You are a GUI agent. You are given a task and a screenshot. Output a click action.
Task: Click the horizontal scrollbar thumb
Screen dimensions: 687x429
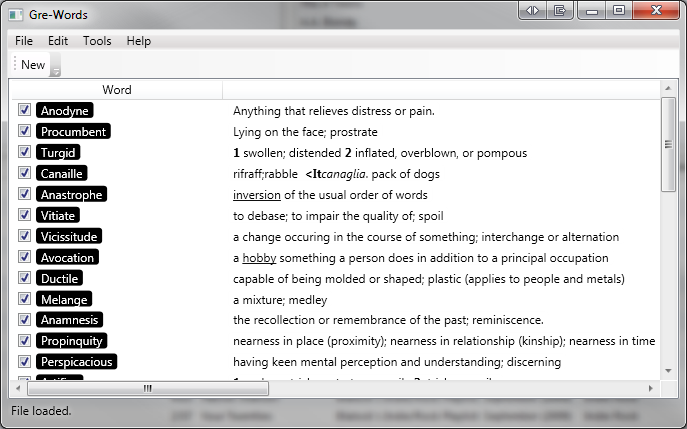[147, 388]
